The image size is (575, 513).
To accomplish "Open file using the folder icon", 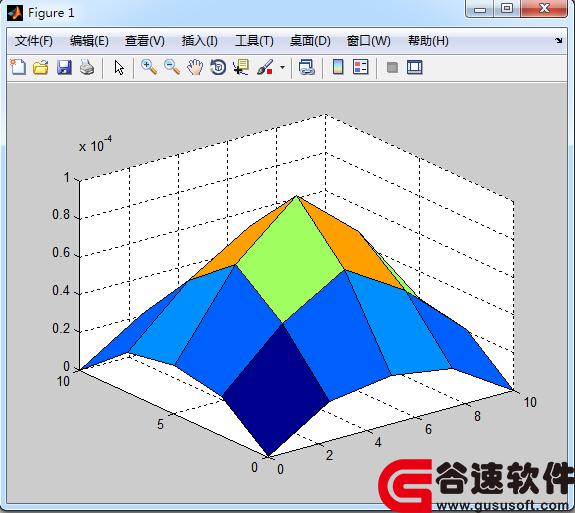I will pyautogui.click(x=41, y=67).
